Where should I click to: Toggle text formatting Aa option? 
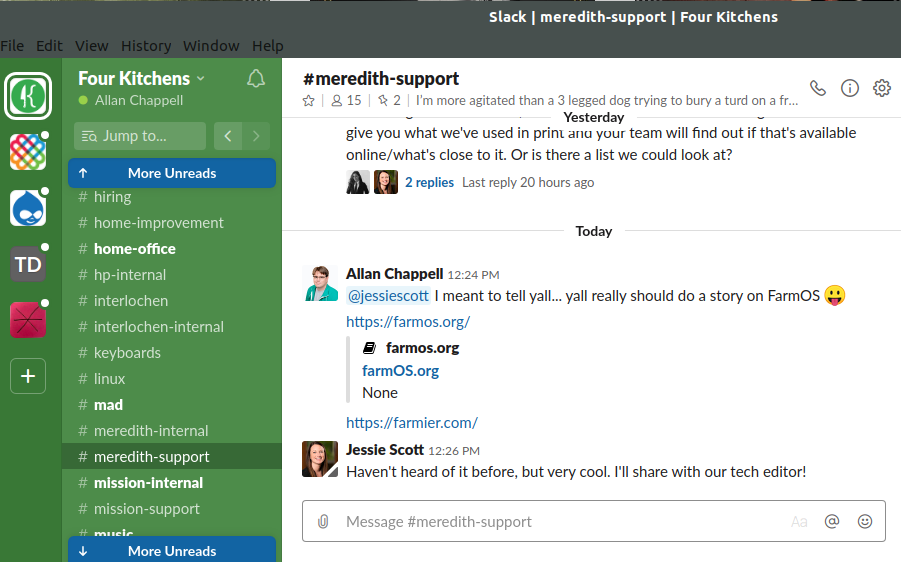(799, 522)
